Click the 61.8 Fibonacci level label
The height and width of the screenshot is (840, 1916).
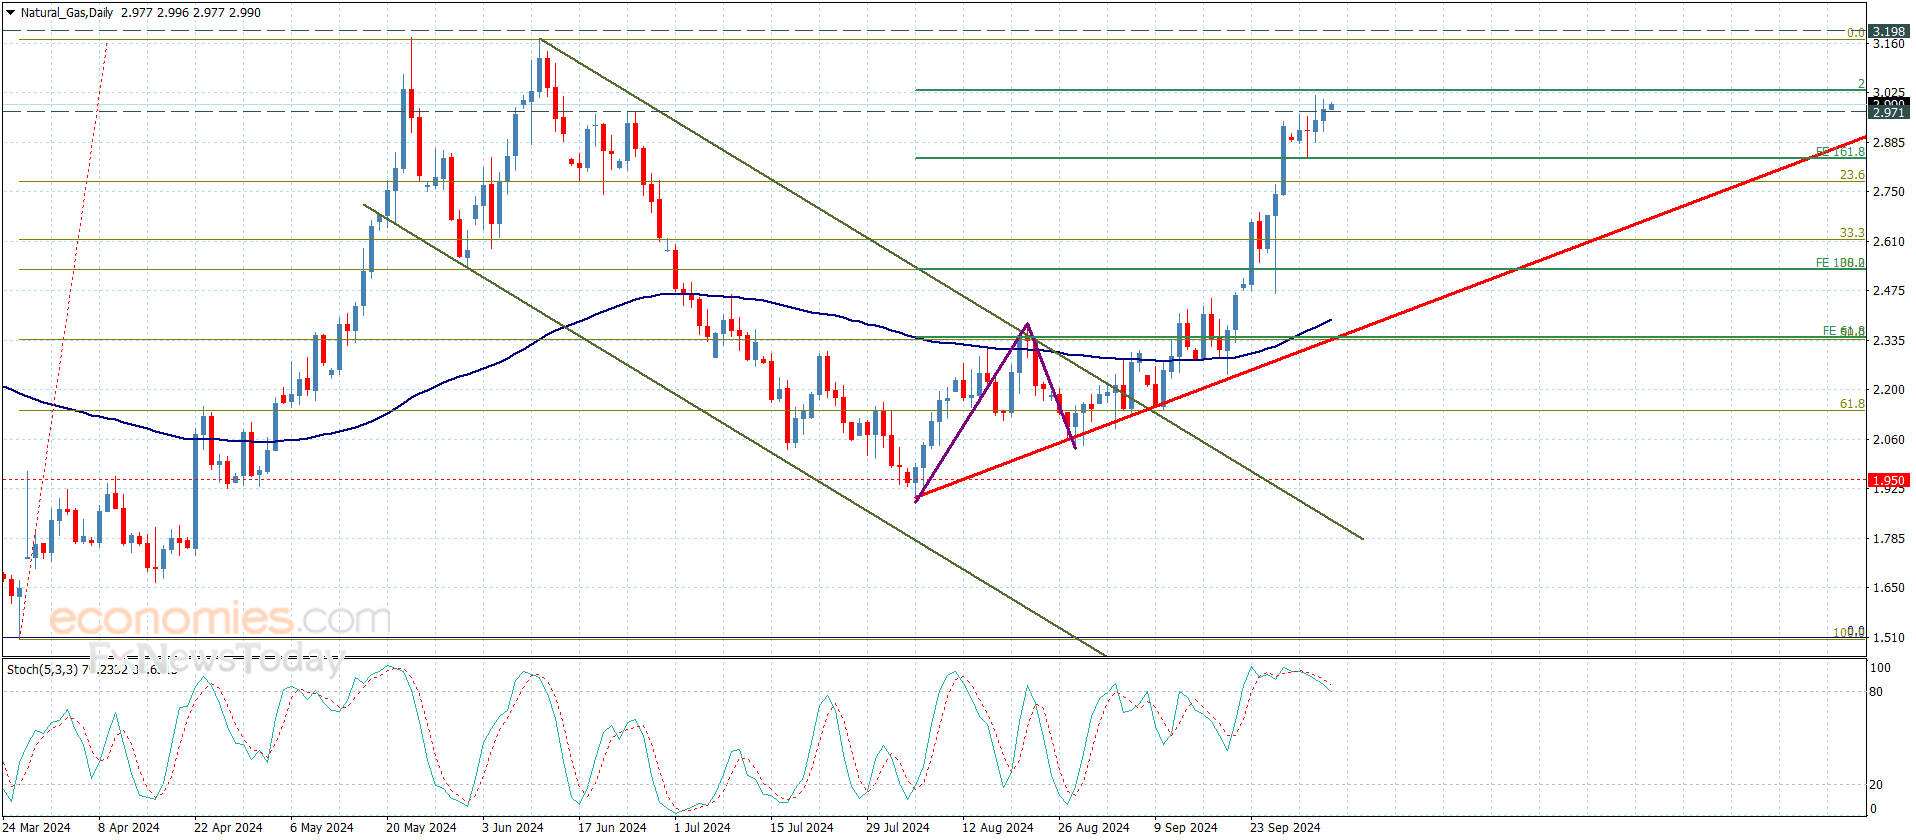(1852, 404)
